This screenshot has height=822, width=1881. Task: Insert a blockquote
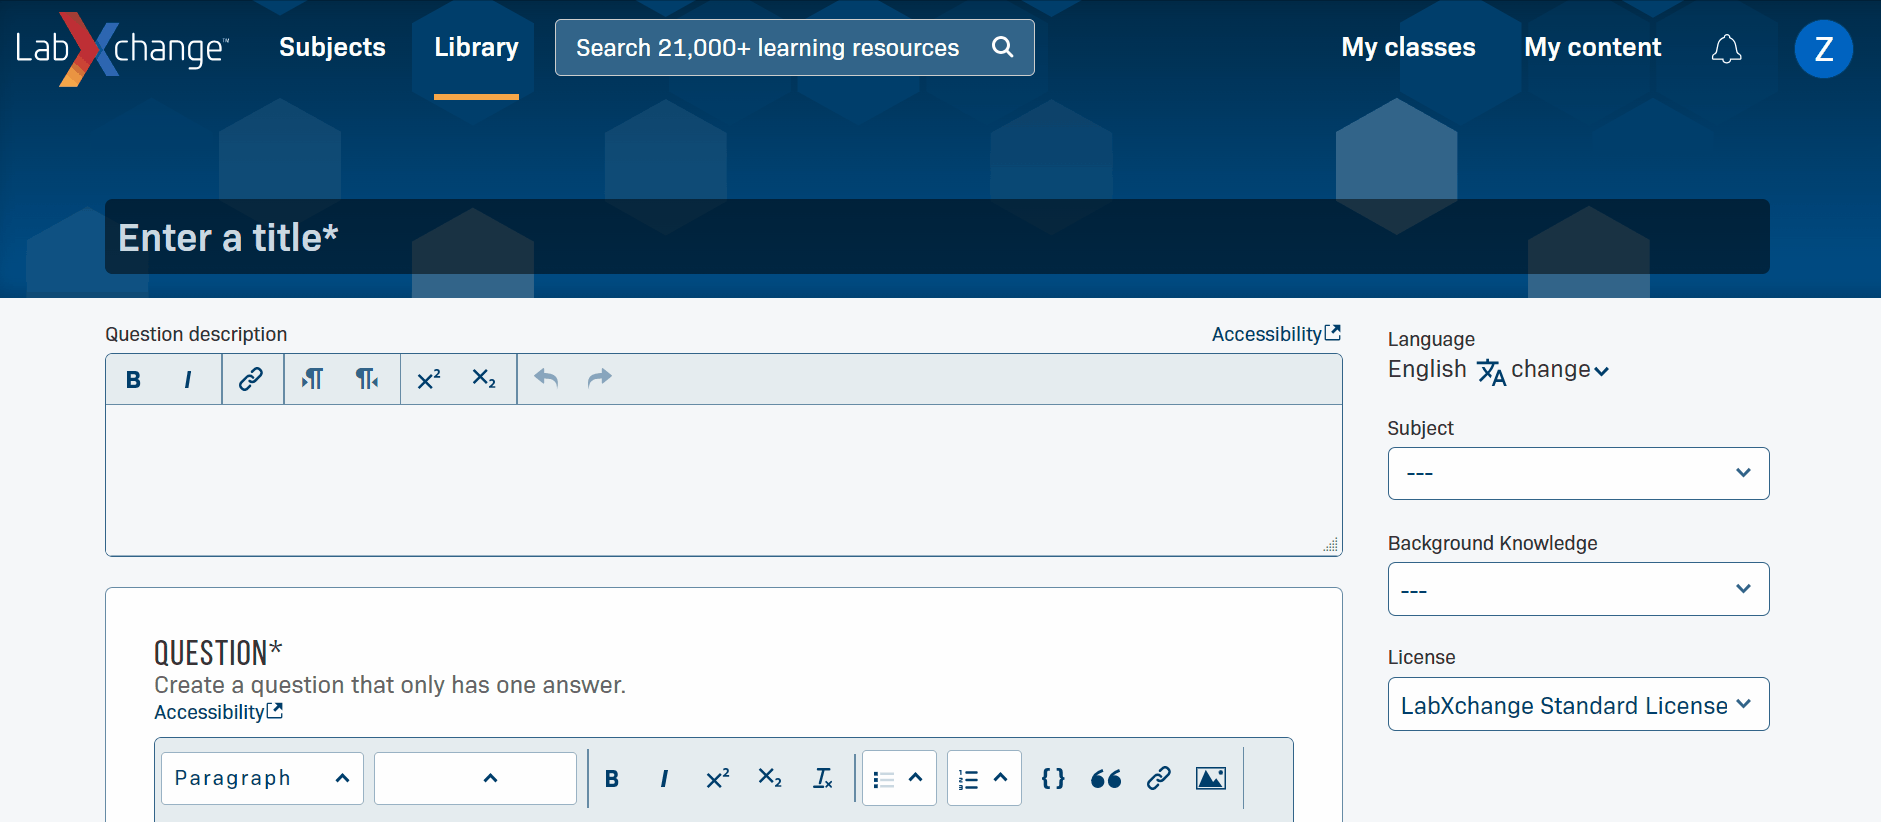coord(1106,778)
